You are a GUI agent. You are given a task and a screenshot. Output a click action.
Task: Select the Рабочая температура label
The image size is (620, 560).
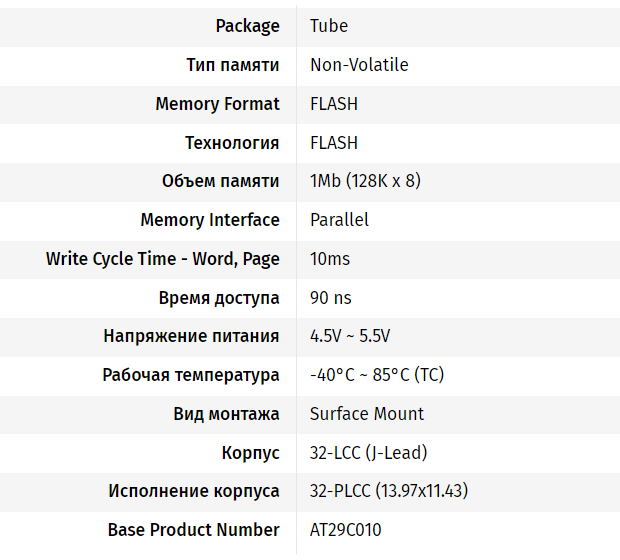191,375
